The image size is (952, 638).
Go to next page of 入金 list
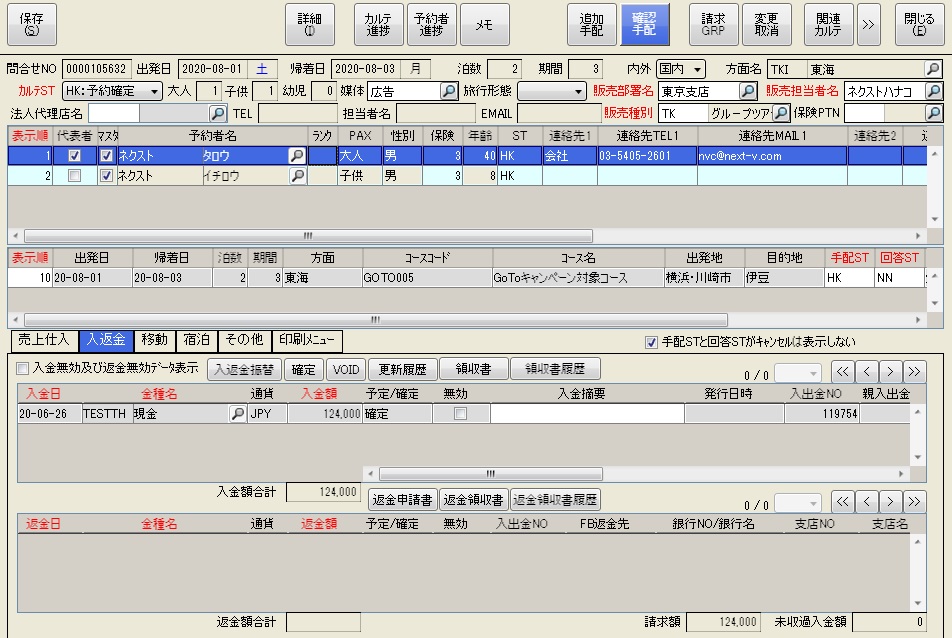click(x=890, y=370)
